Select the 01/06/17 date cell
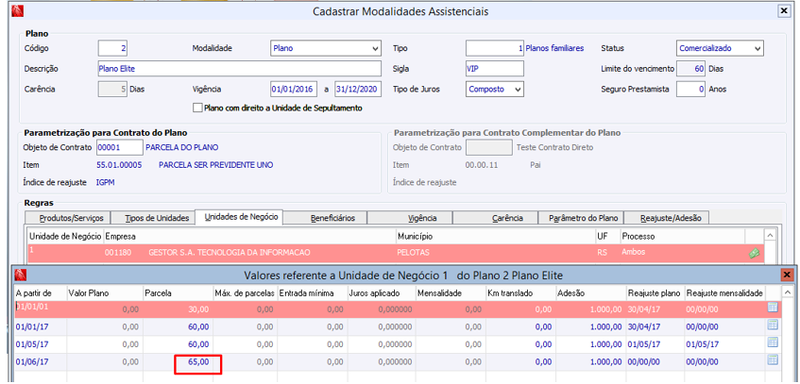The image size is (800, 384). click(x=41, y=362)
